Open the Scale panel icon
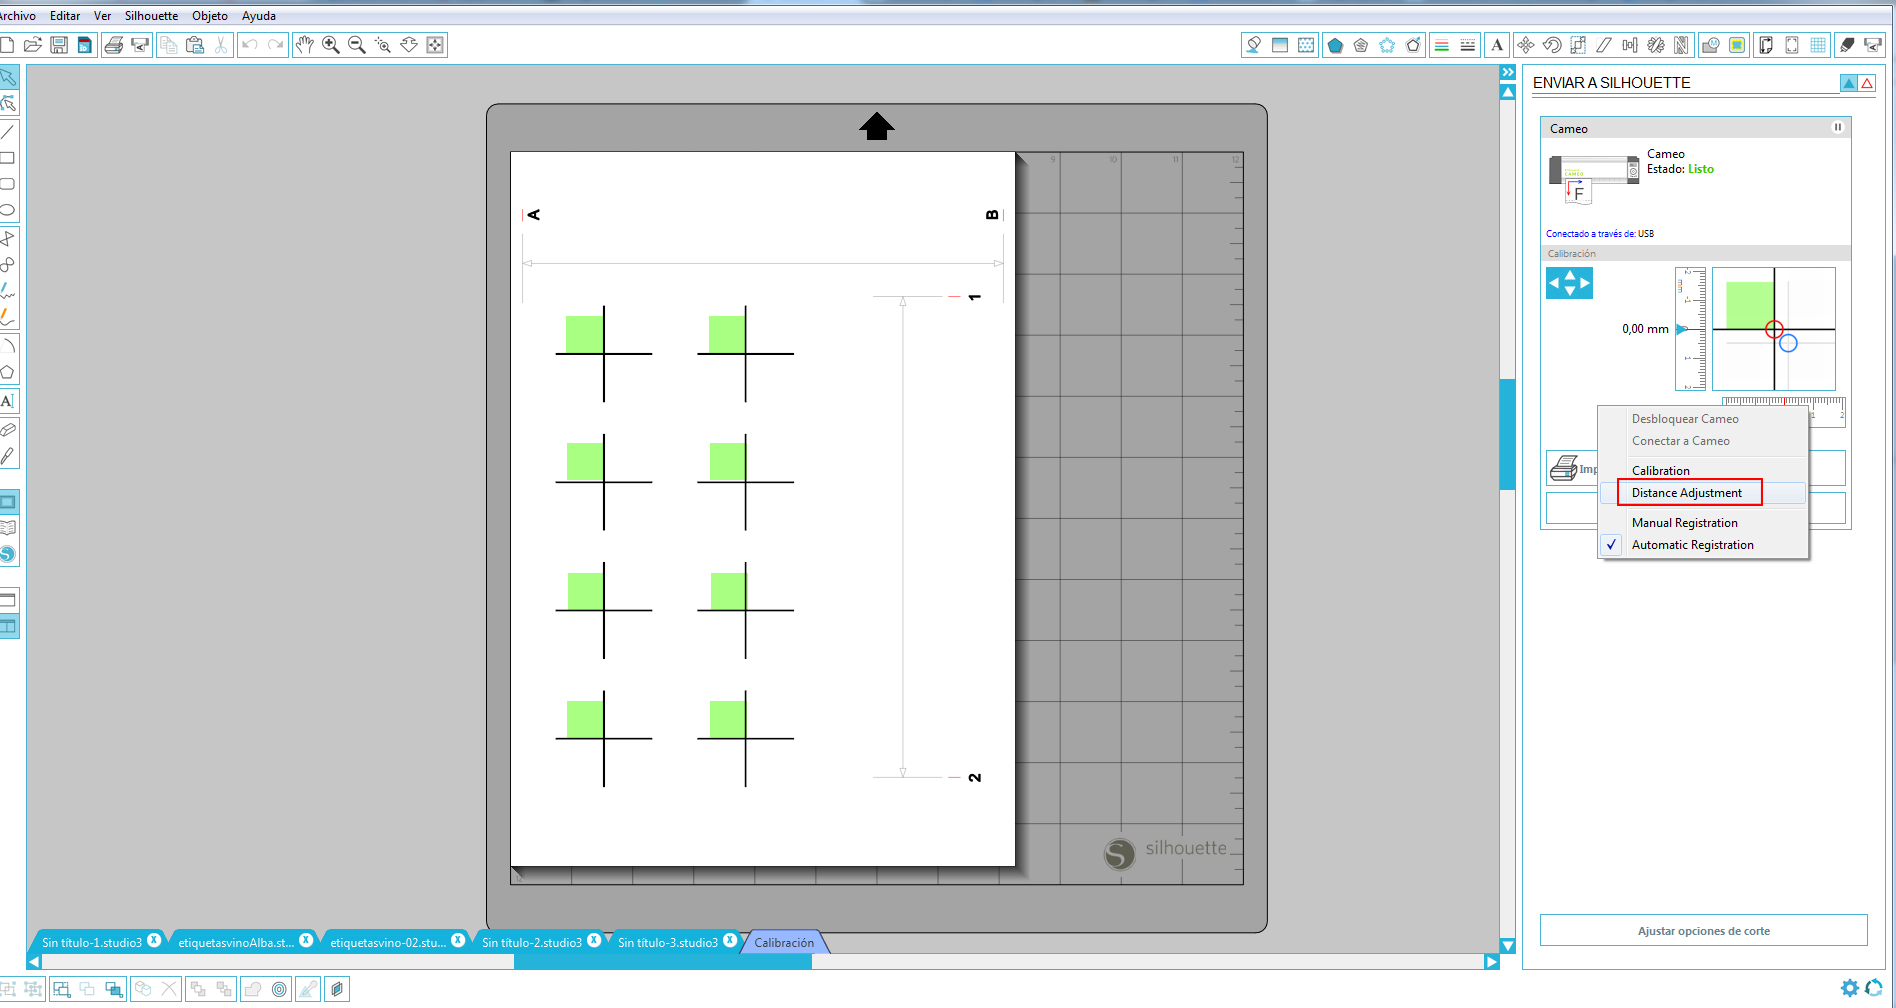 coord(1578,45)
